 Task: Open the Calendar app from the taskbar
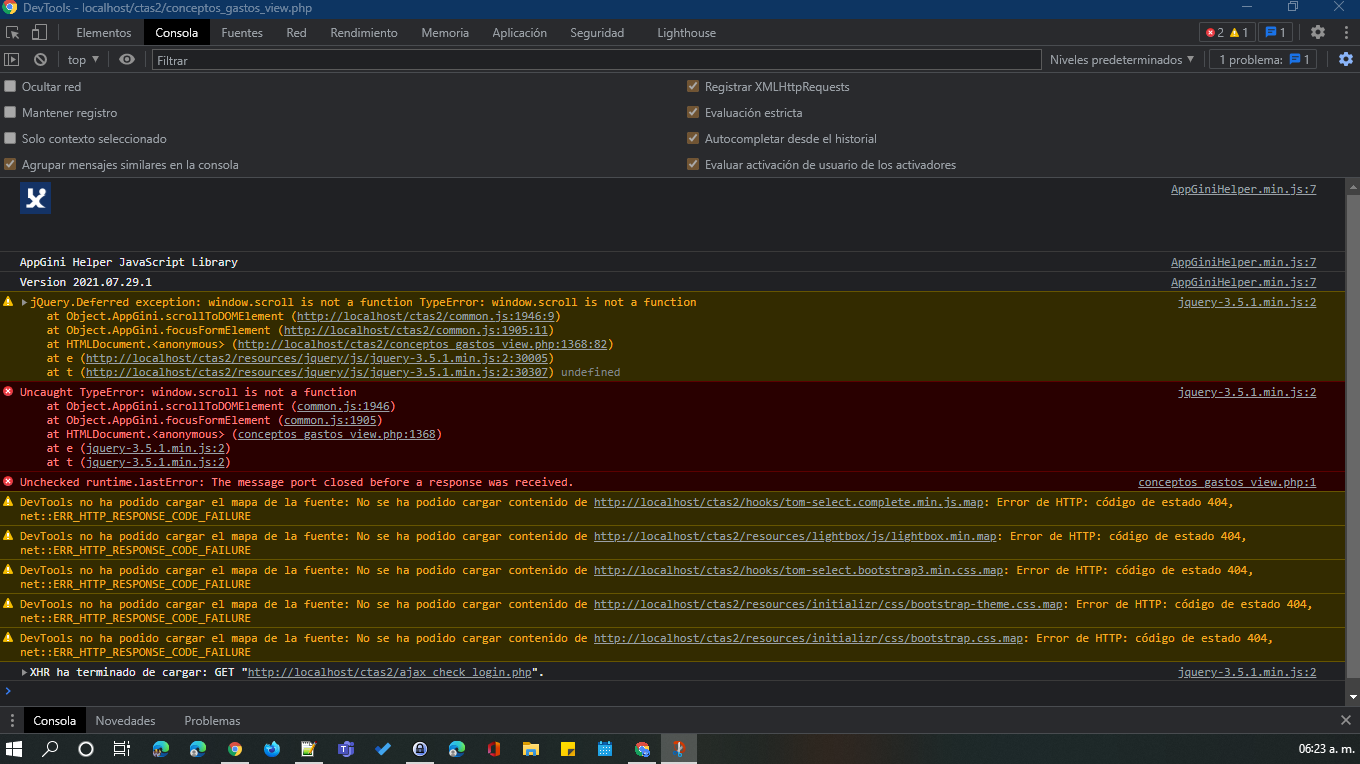pos(605,749)
